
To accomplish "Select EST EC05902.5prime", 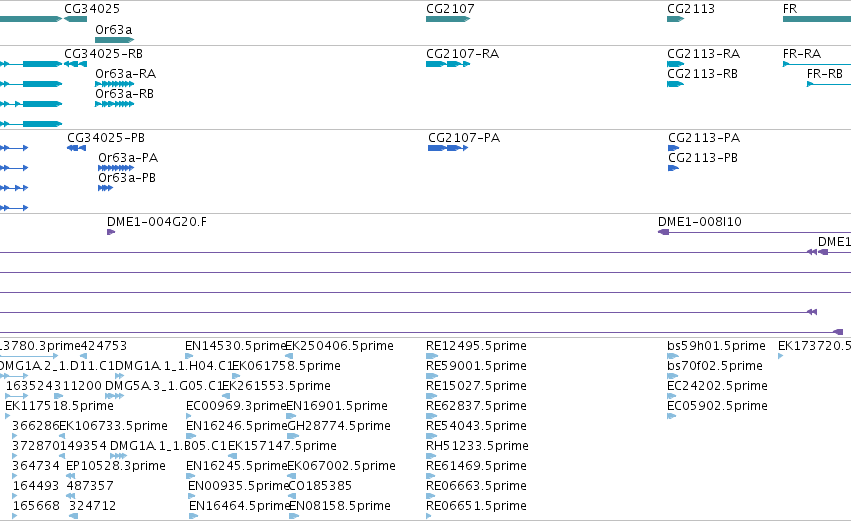I will [717, 406].
